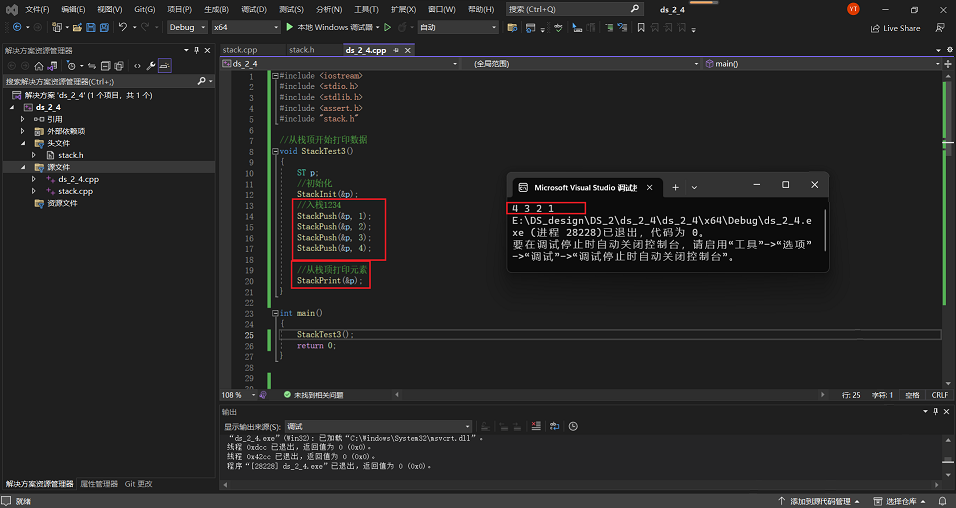Click the Navigate Backward icon

tap(17, 27)
